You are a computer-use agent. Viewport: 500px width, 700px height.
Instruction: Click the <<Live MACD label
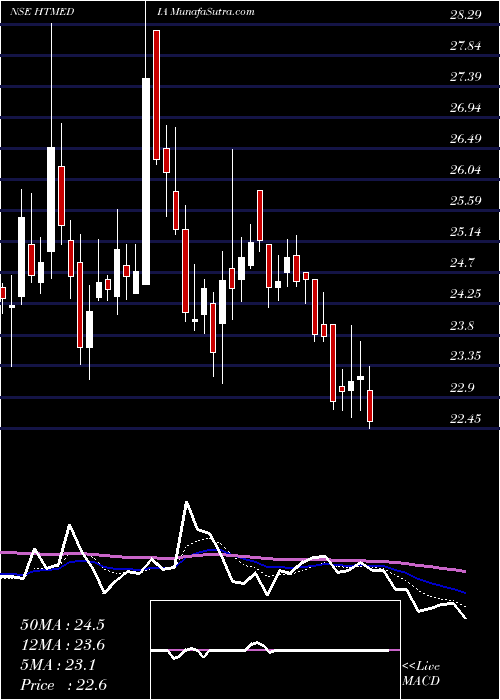(421, 673)
